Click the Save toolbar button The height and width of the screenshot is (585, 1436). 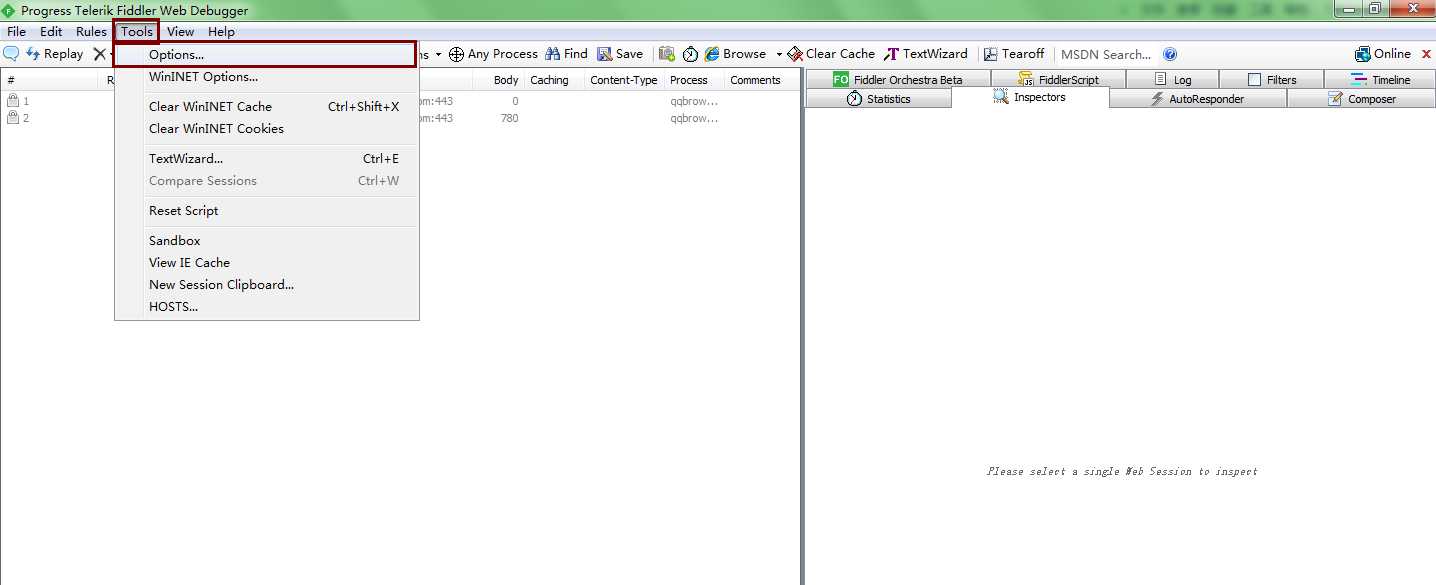(620, 54)
